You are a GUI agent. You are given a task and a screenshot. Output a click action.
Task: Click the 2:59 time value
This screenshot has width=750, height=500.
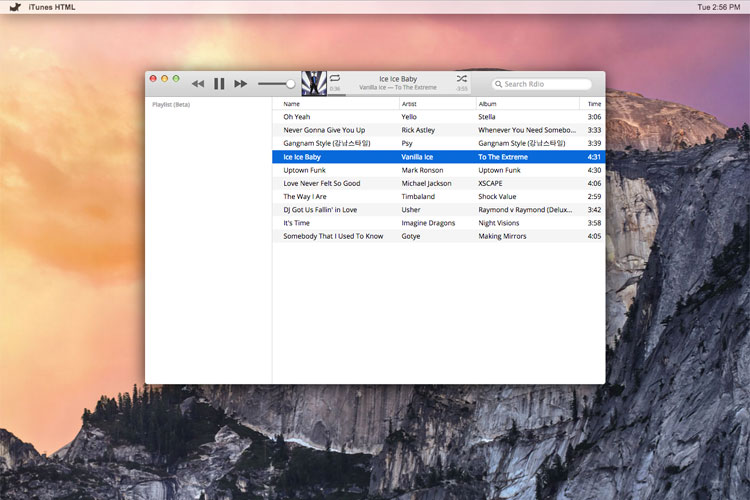[594, 197]
